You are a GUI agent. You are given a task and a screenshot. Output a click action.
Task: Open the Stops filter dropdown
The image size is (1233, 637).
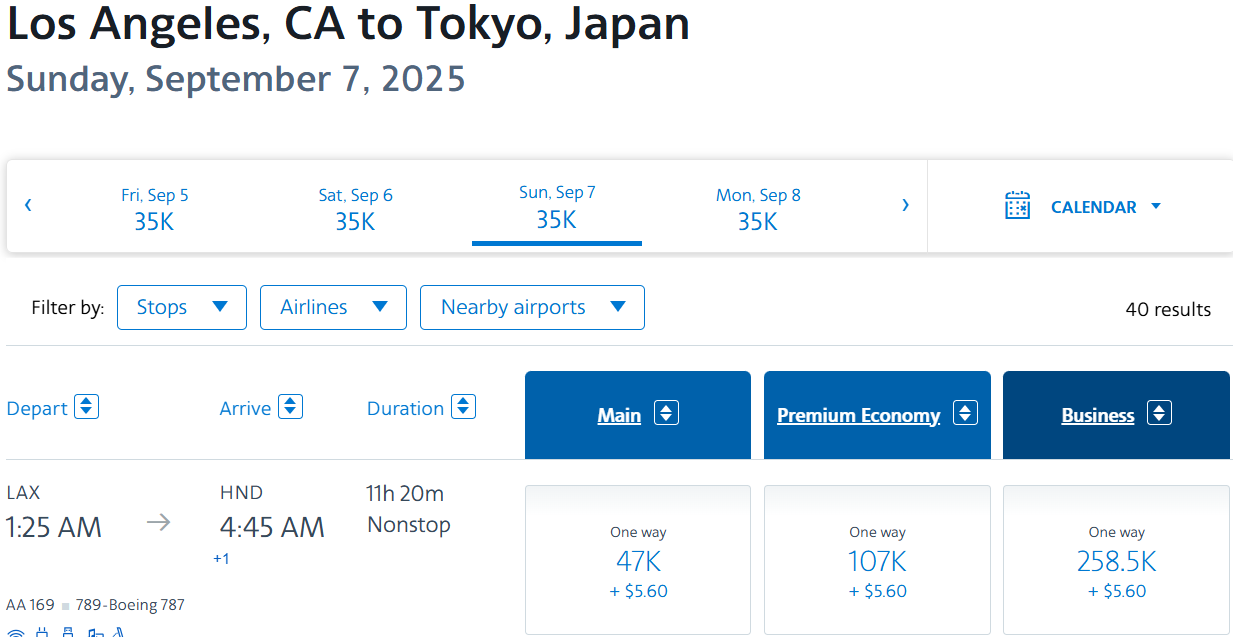pyautogui.click(x=182, y=307)
